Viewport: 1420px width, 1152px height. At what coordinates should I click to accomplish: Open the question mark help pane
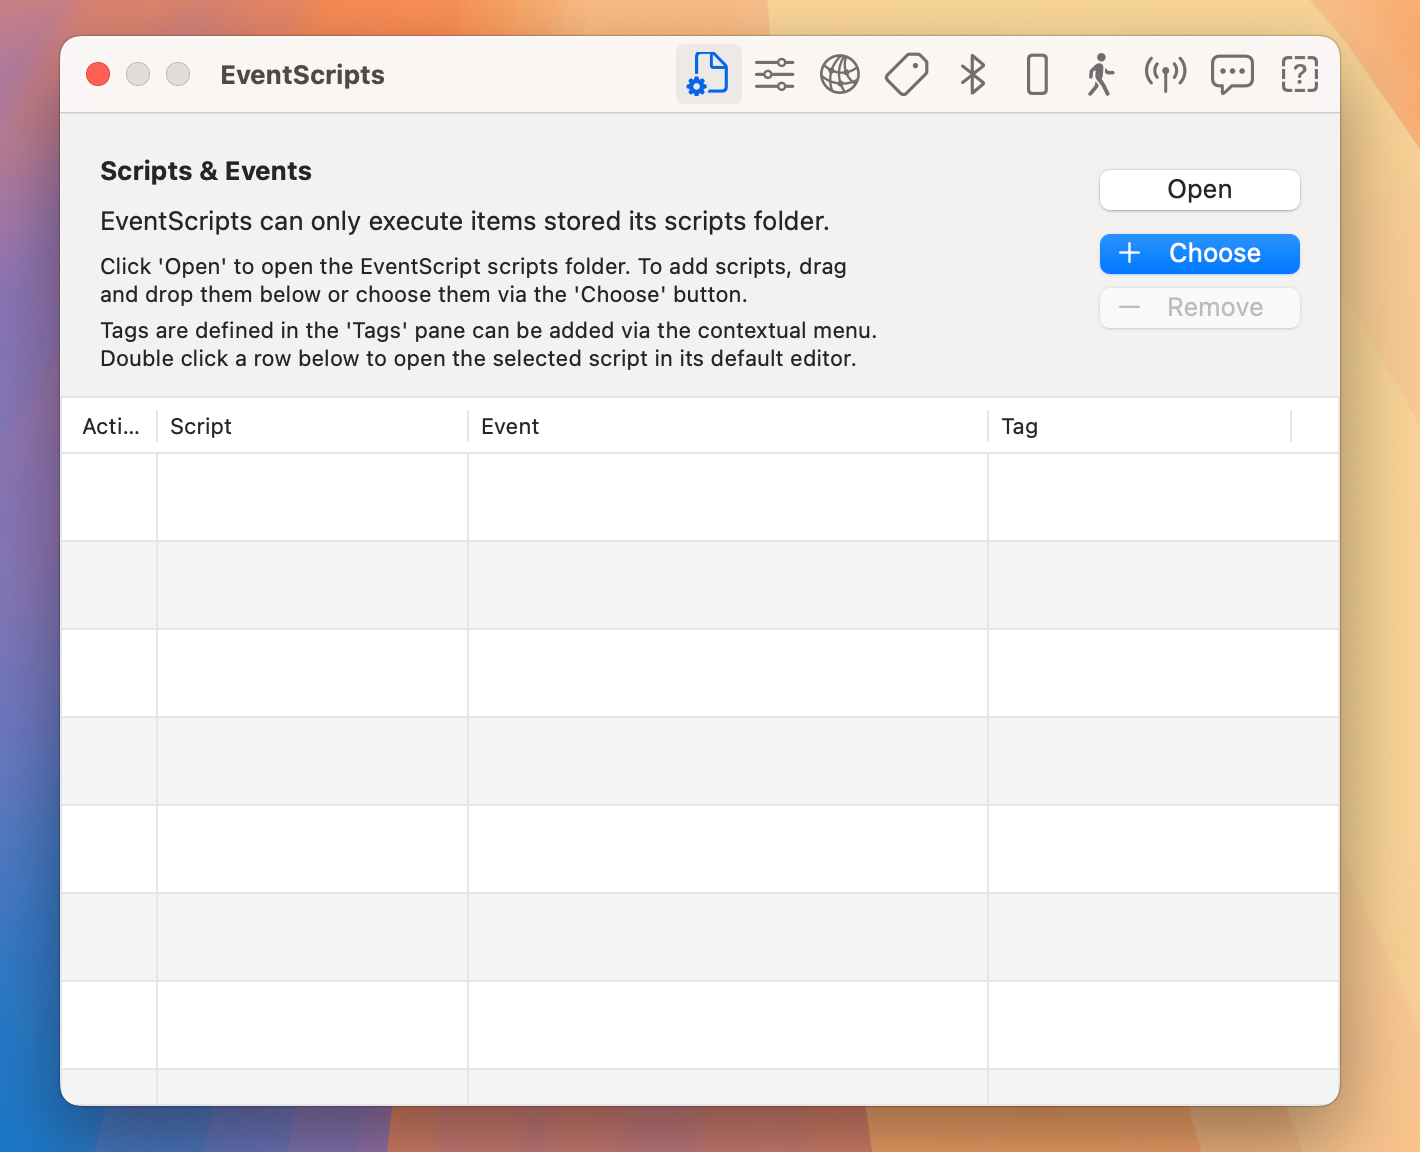click(x=1299, y=74)
